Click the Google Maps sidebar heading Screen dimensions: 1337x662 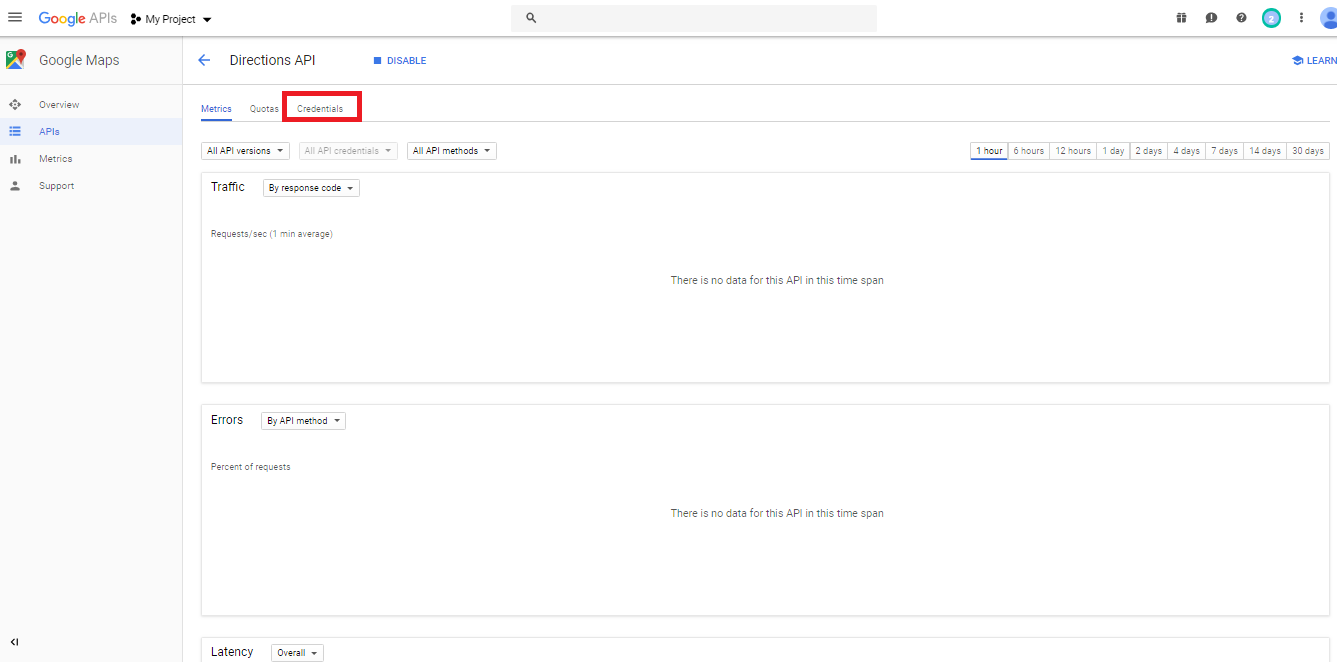[x=79, y=60]
